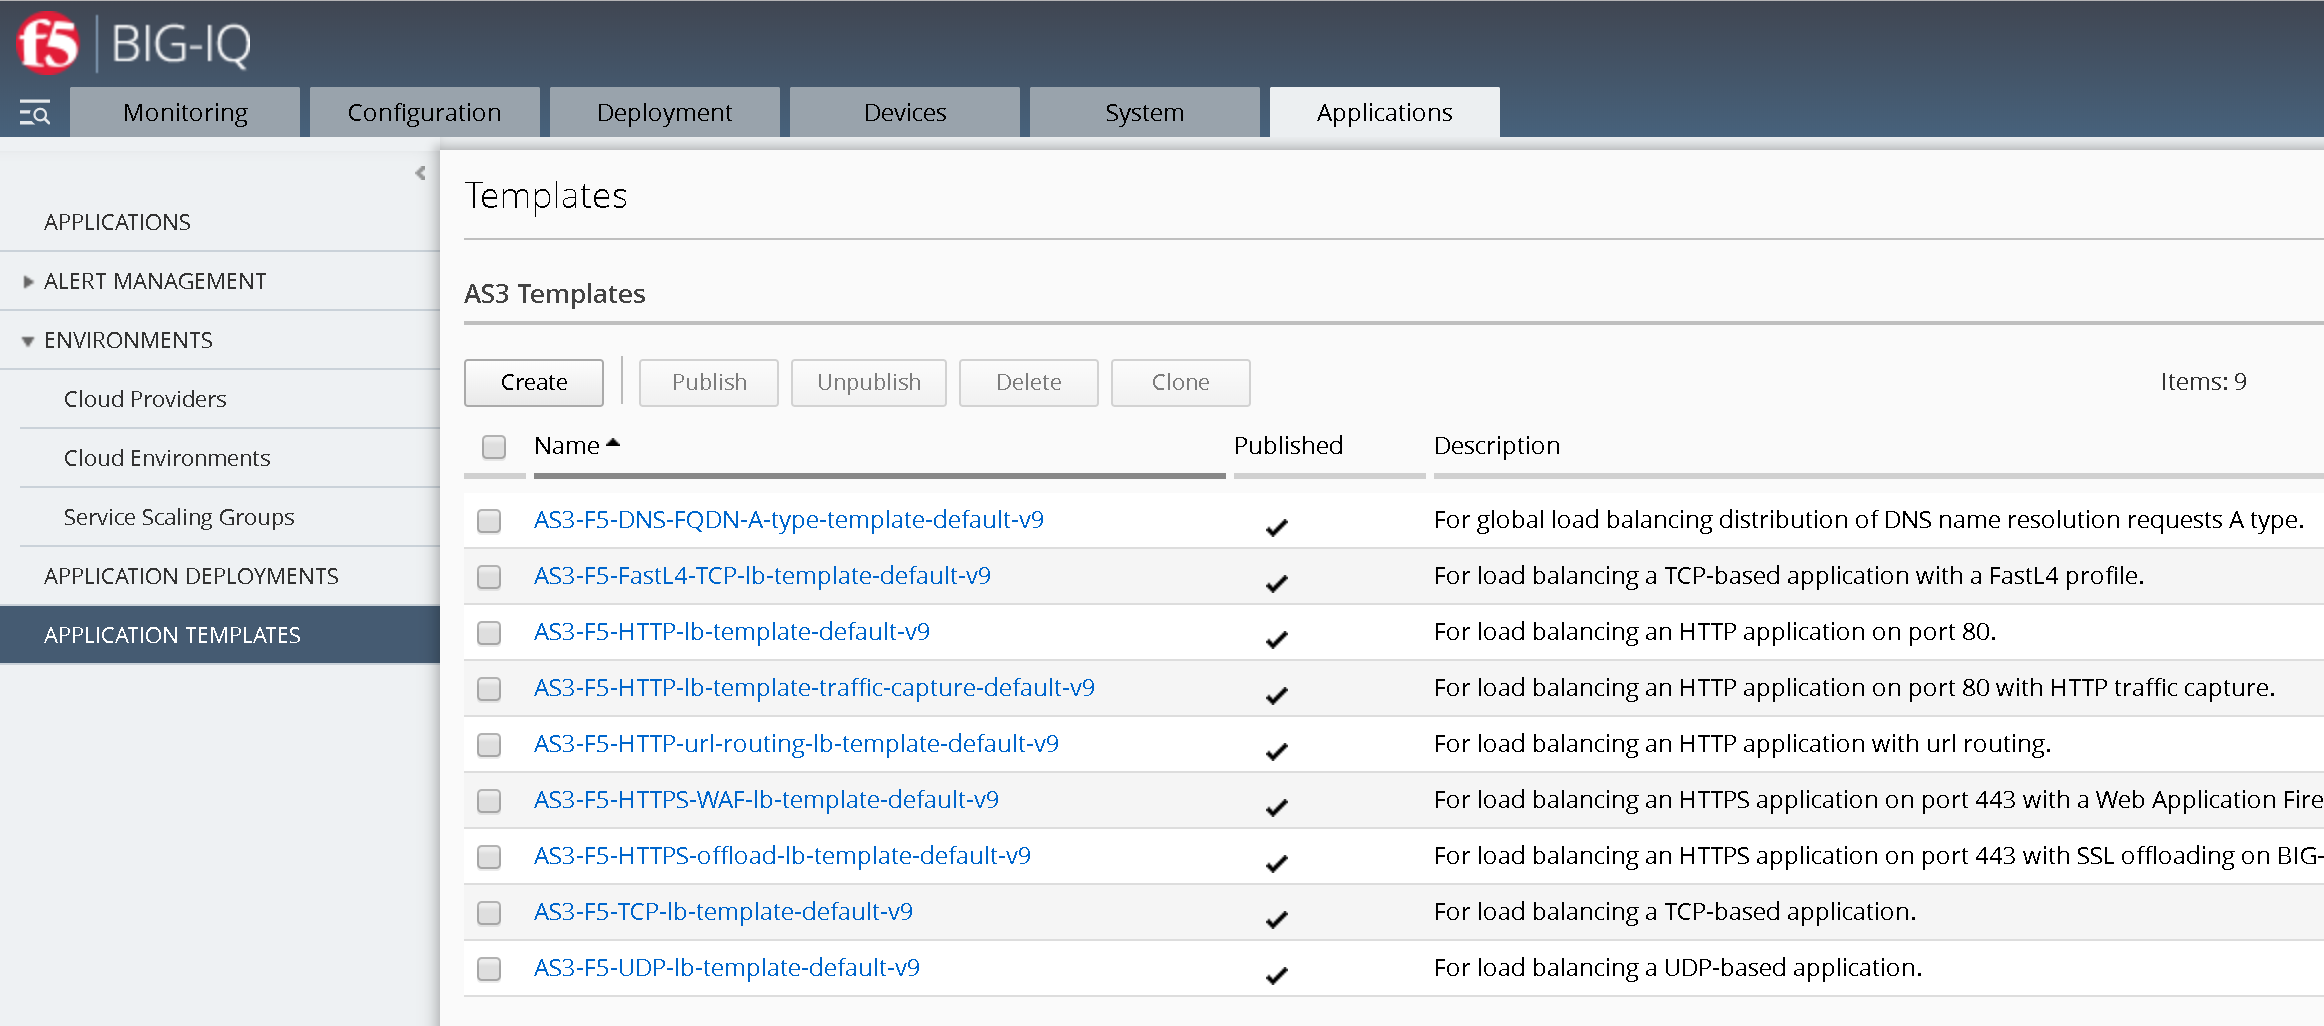Toggle the select-all templates checkbox
The width and height of the screenshot is (2324, 1026).
tap(494, 446)
